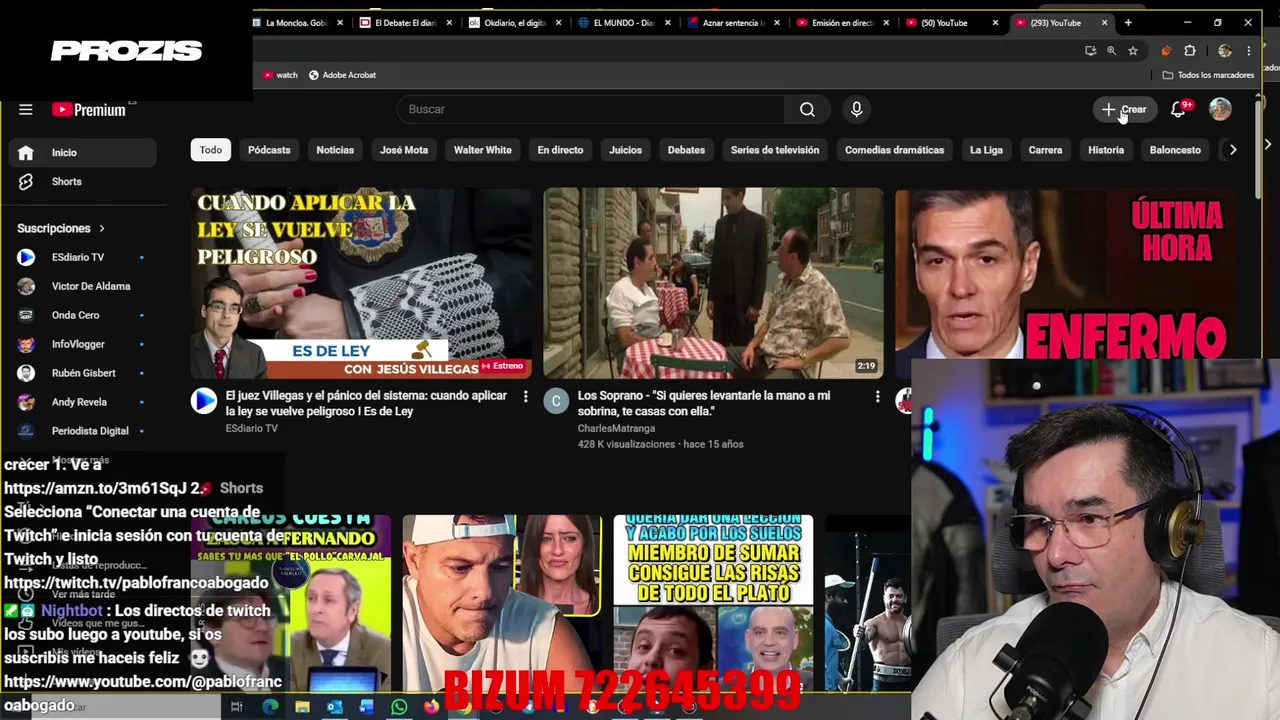Select the La Liga filter chip
This screenshot has height=720, width=1280.
[986, 150]
